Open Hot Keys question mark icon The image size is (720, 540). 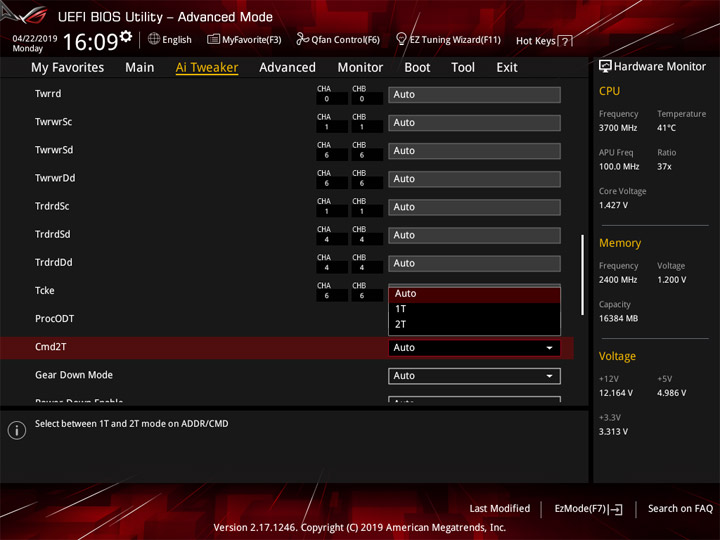click(x=566, y=41)
